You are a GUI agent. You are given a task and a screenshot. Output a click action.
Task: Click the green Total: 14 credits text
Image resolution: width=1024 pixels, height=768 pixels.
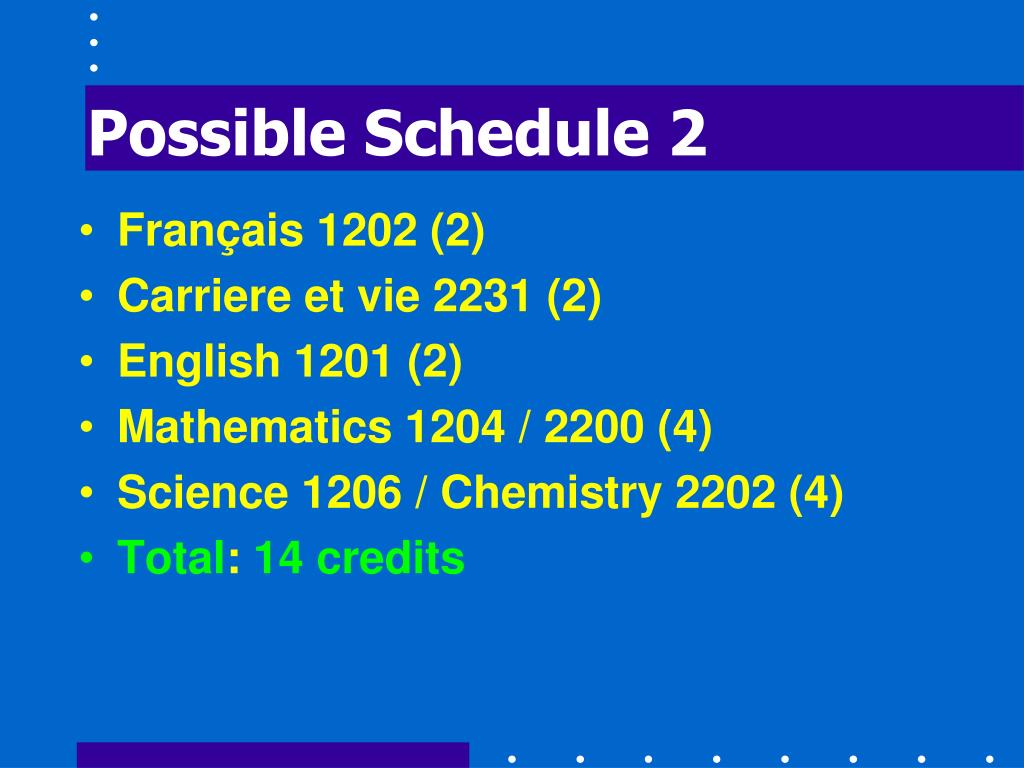(291, 558)
